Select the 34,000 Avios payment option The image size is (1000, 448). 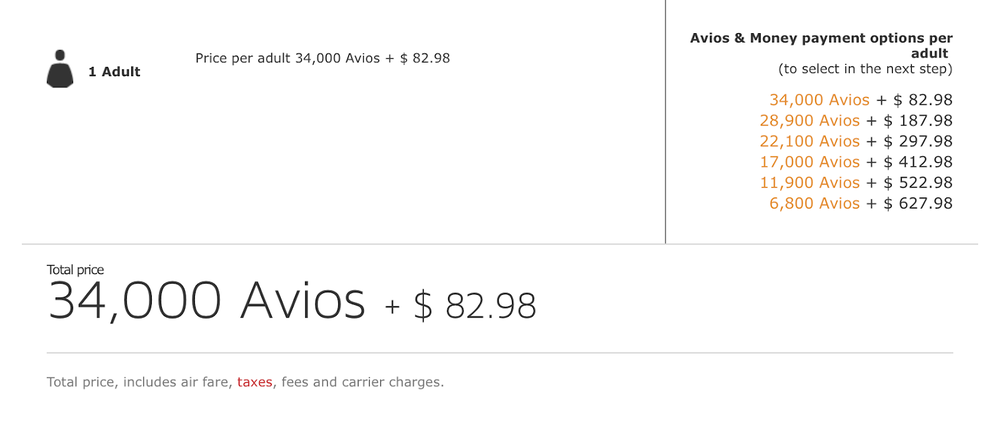(819, 100)
